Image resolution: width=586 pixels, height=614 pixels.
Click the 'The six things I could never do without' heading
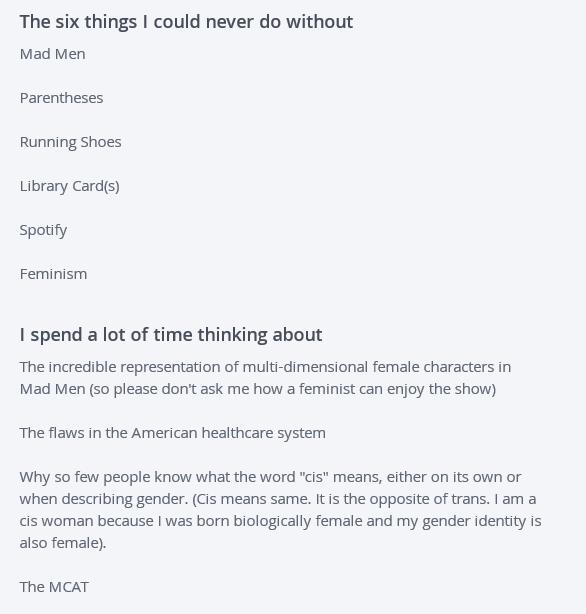click(x=186, y=22)
